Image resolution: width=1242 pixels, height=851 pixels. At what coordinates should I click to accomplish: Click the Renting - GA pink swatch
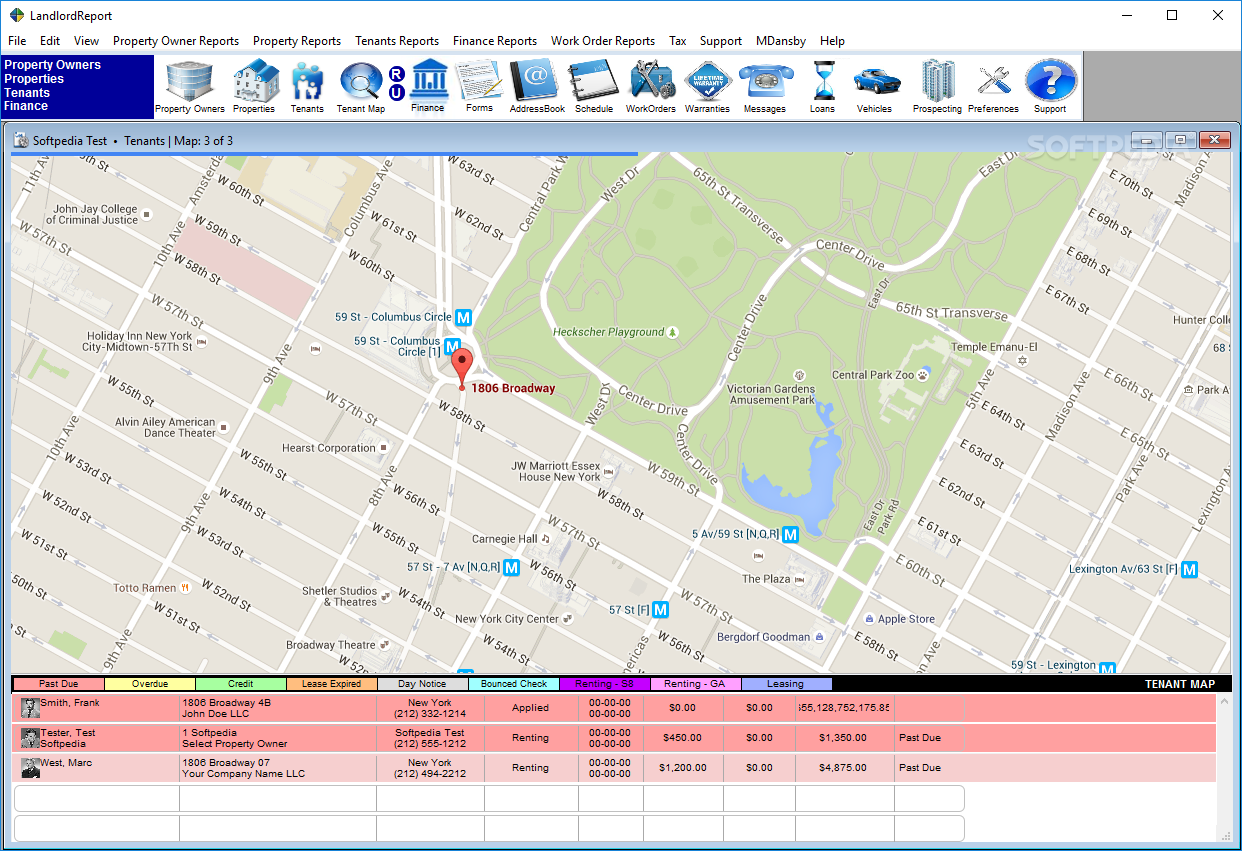click(695, 684)
